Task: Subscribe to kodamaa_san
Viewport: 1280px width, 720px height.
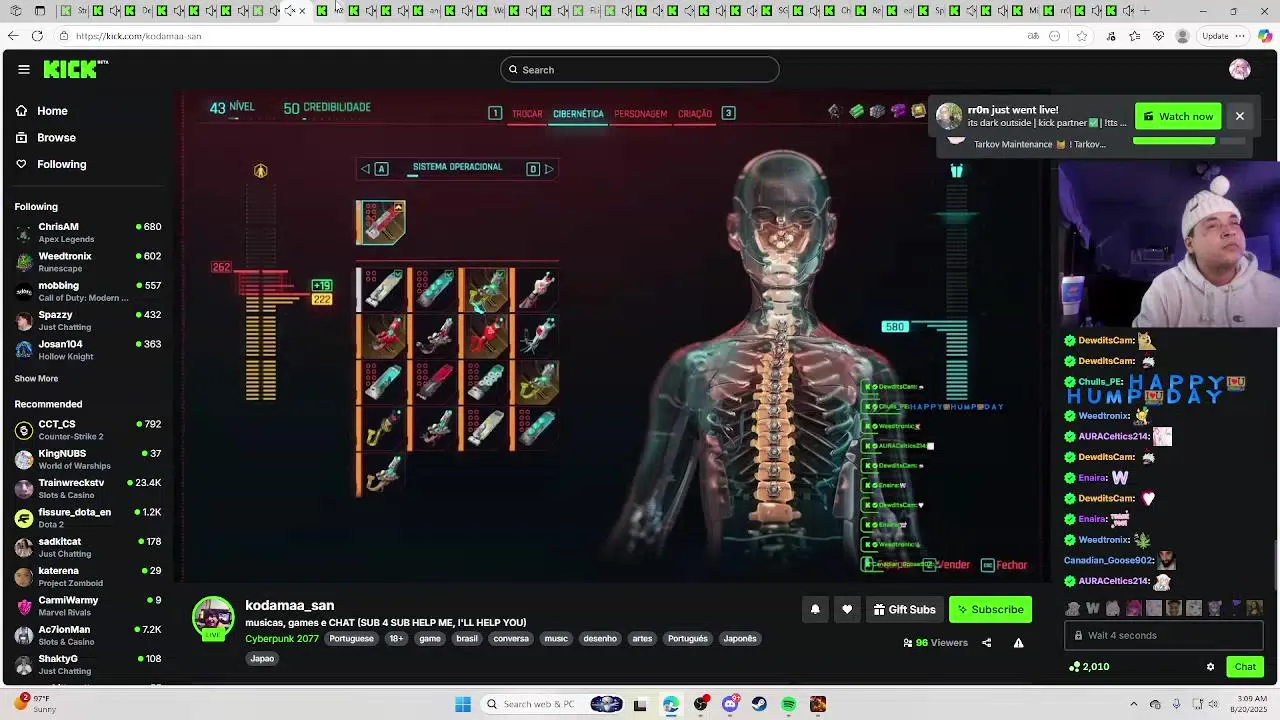Action: point(990,609)
